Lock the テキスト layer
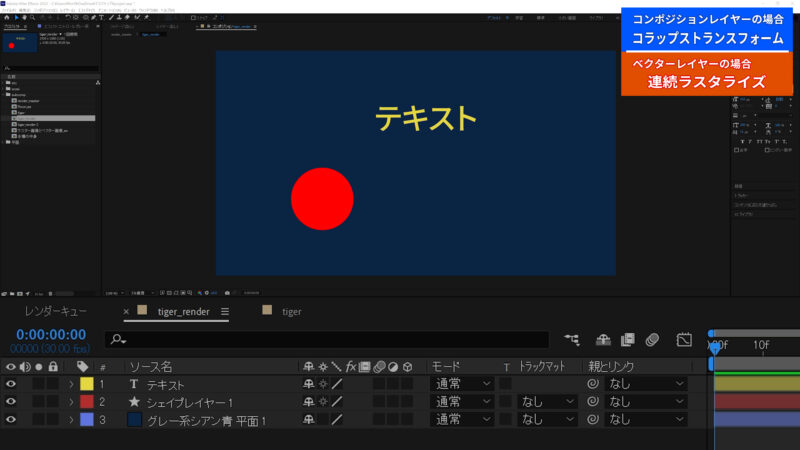The width and height of the screenshot is (800, 450). [53, 384]
